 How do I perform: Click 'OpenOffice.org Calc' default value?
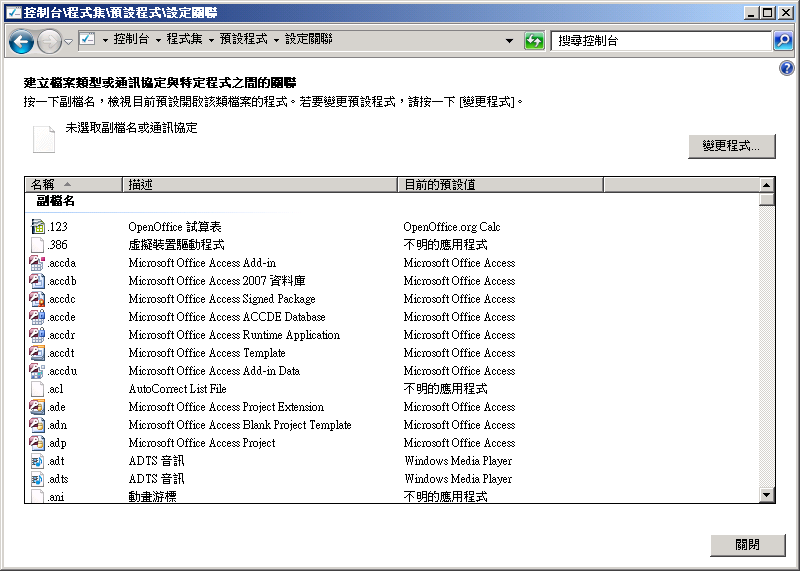pos(452,227)
